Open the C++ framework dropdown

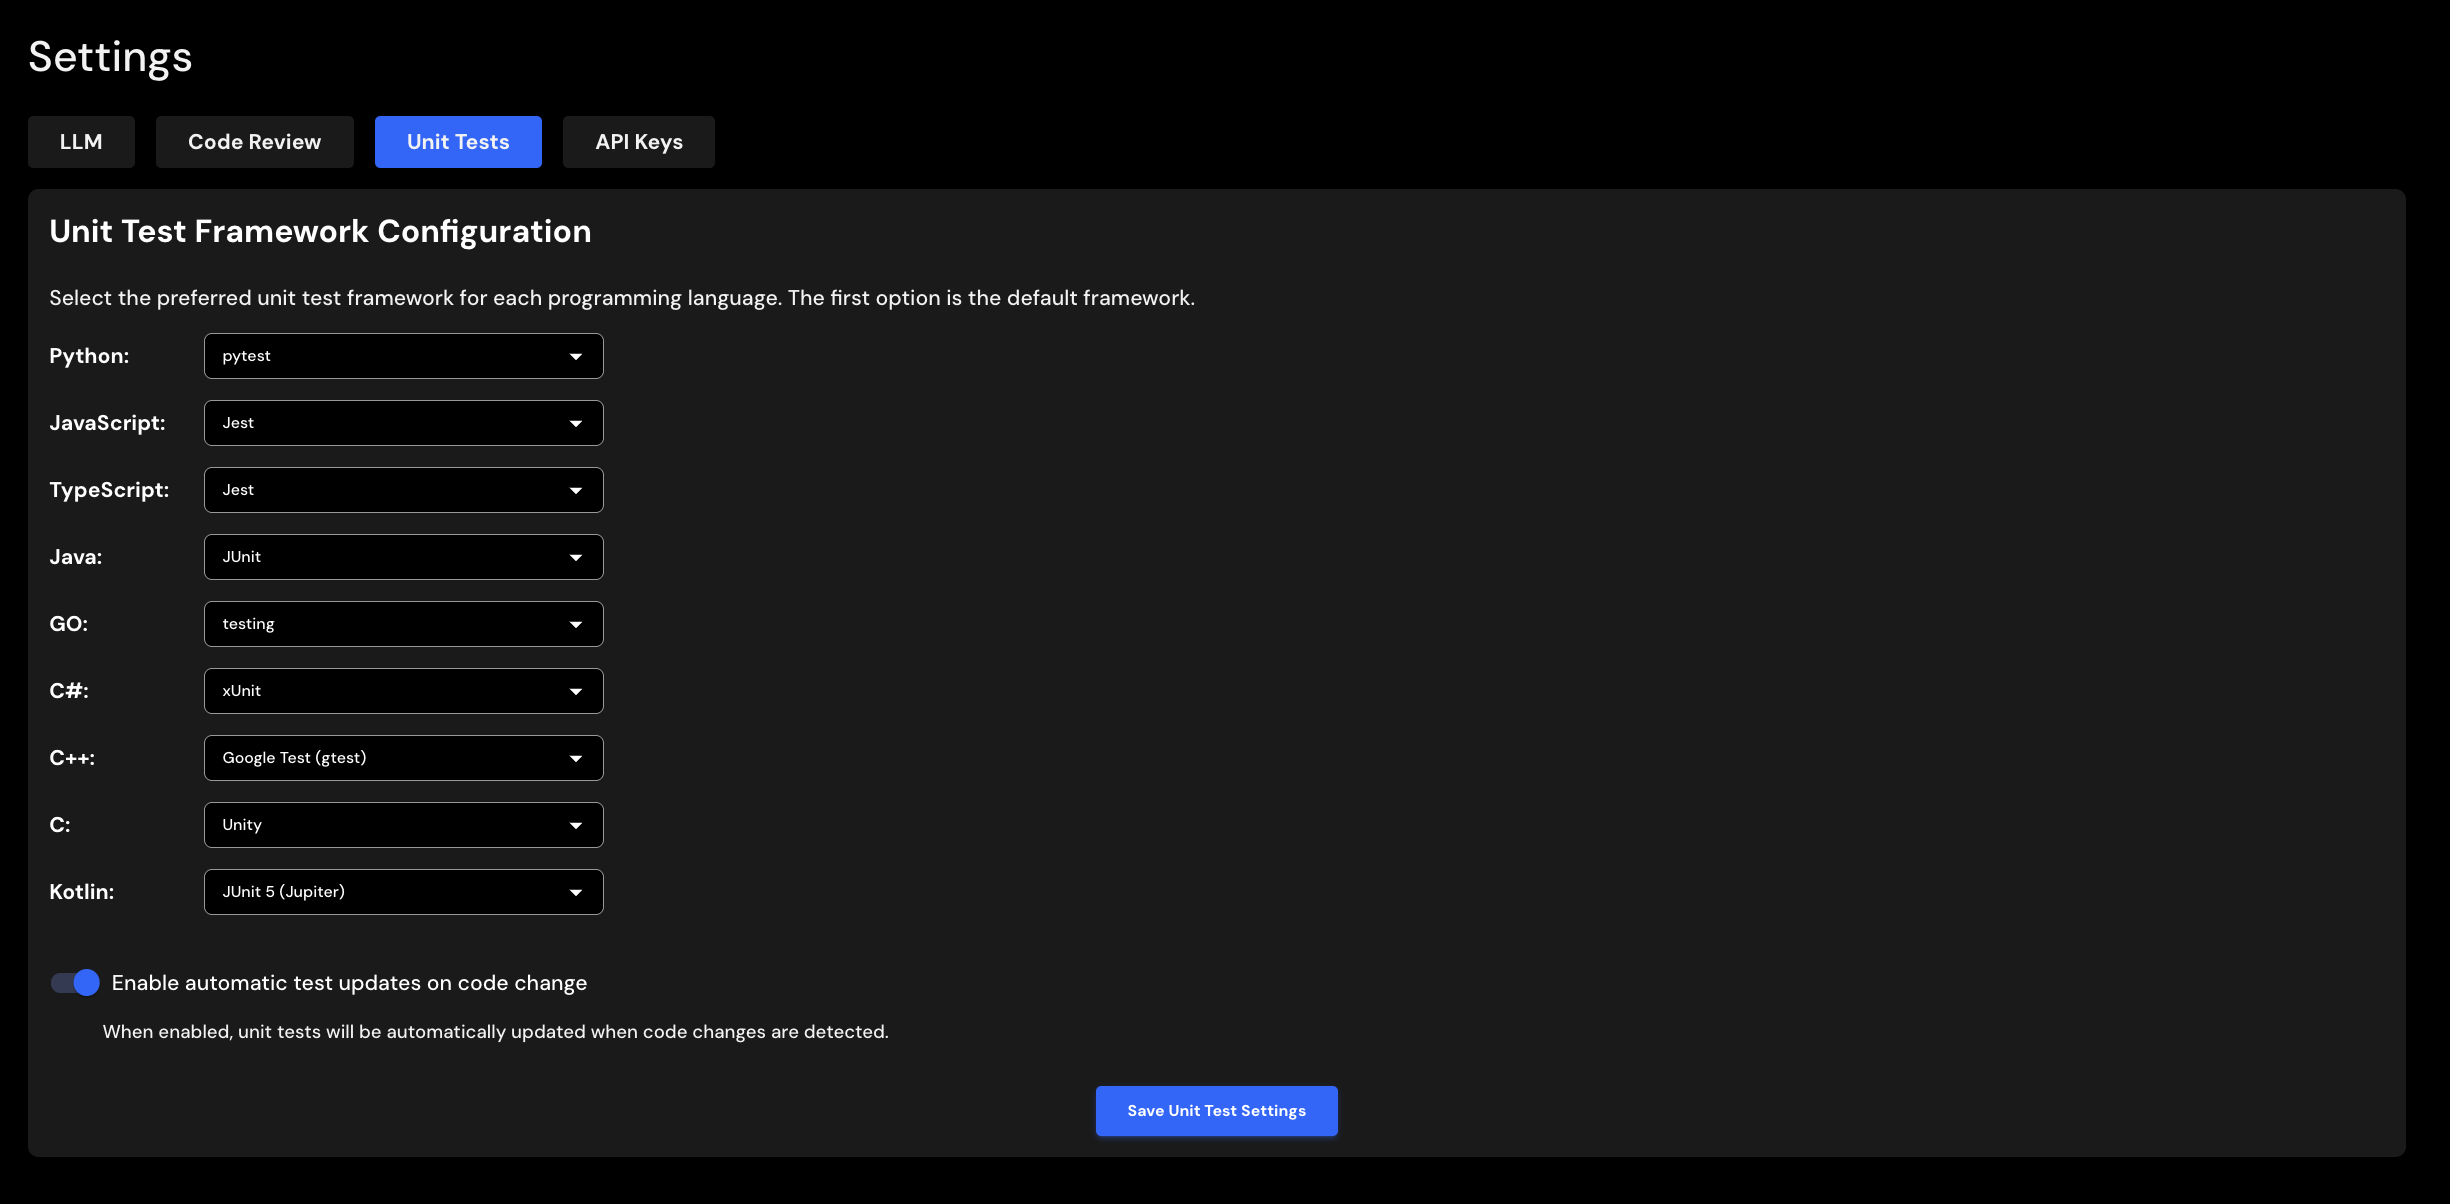403,758
